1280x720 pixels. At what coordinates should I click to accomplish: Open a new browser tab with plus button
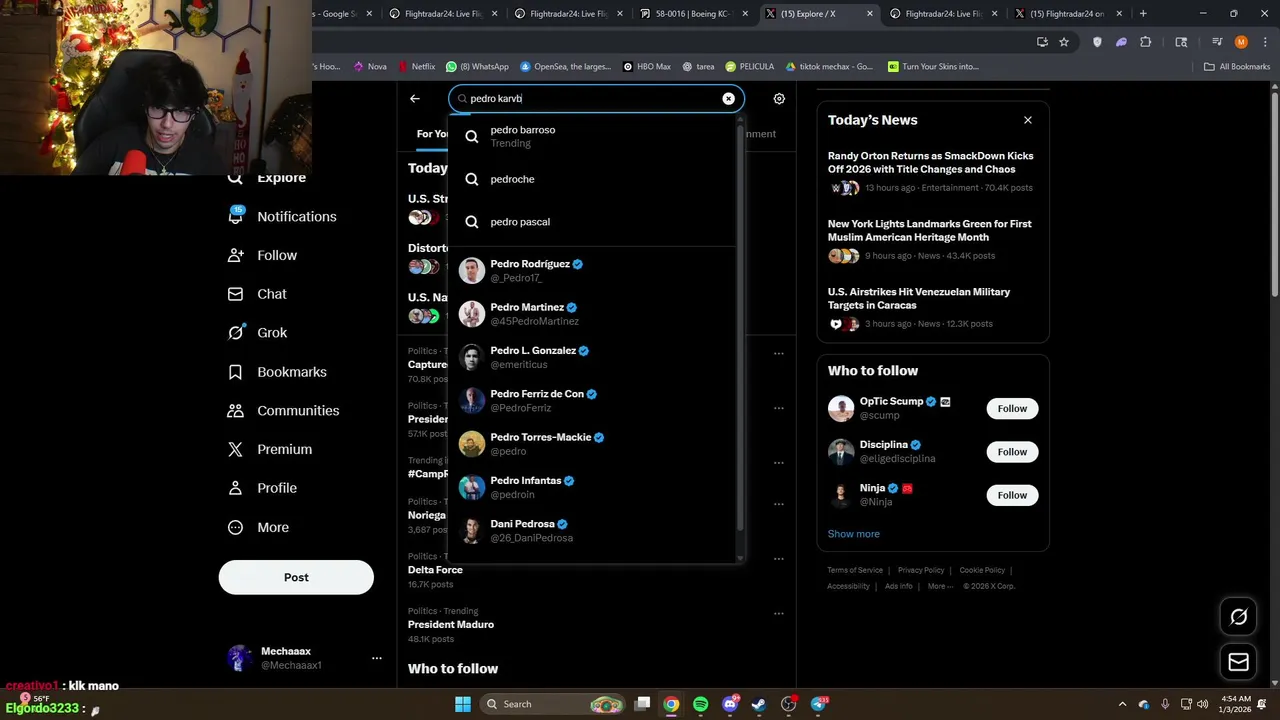point(1143,14)
